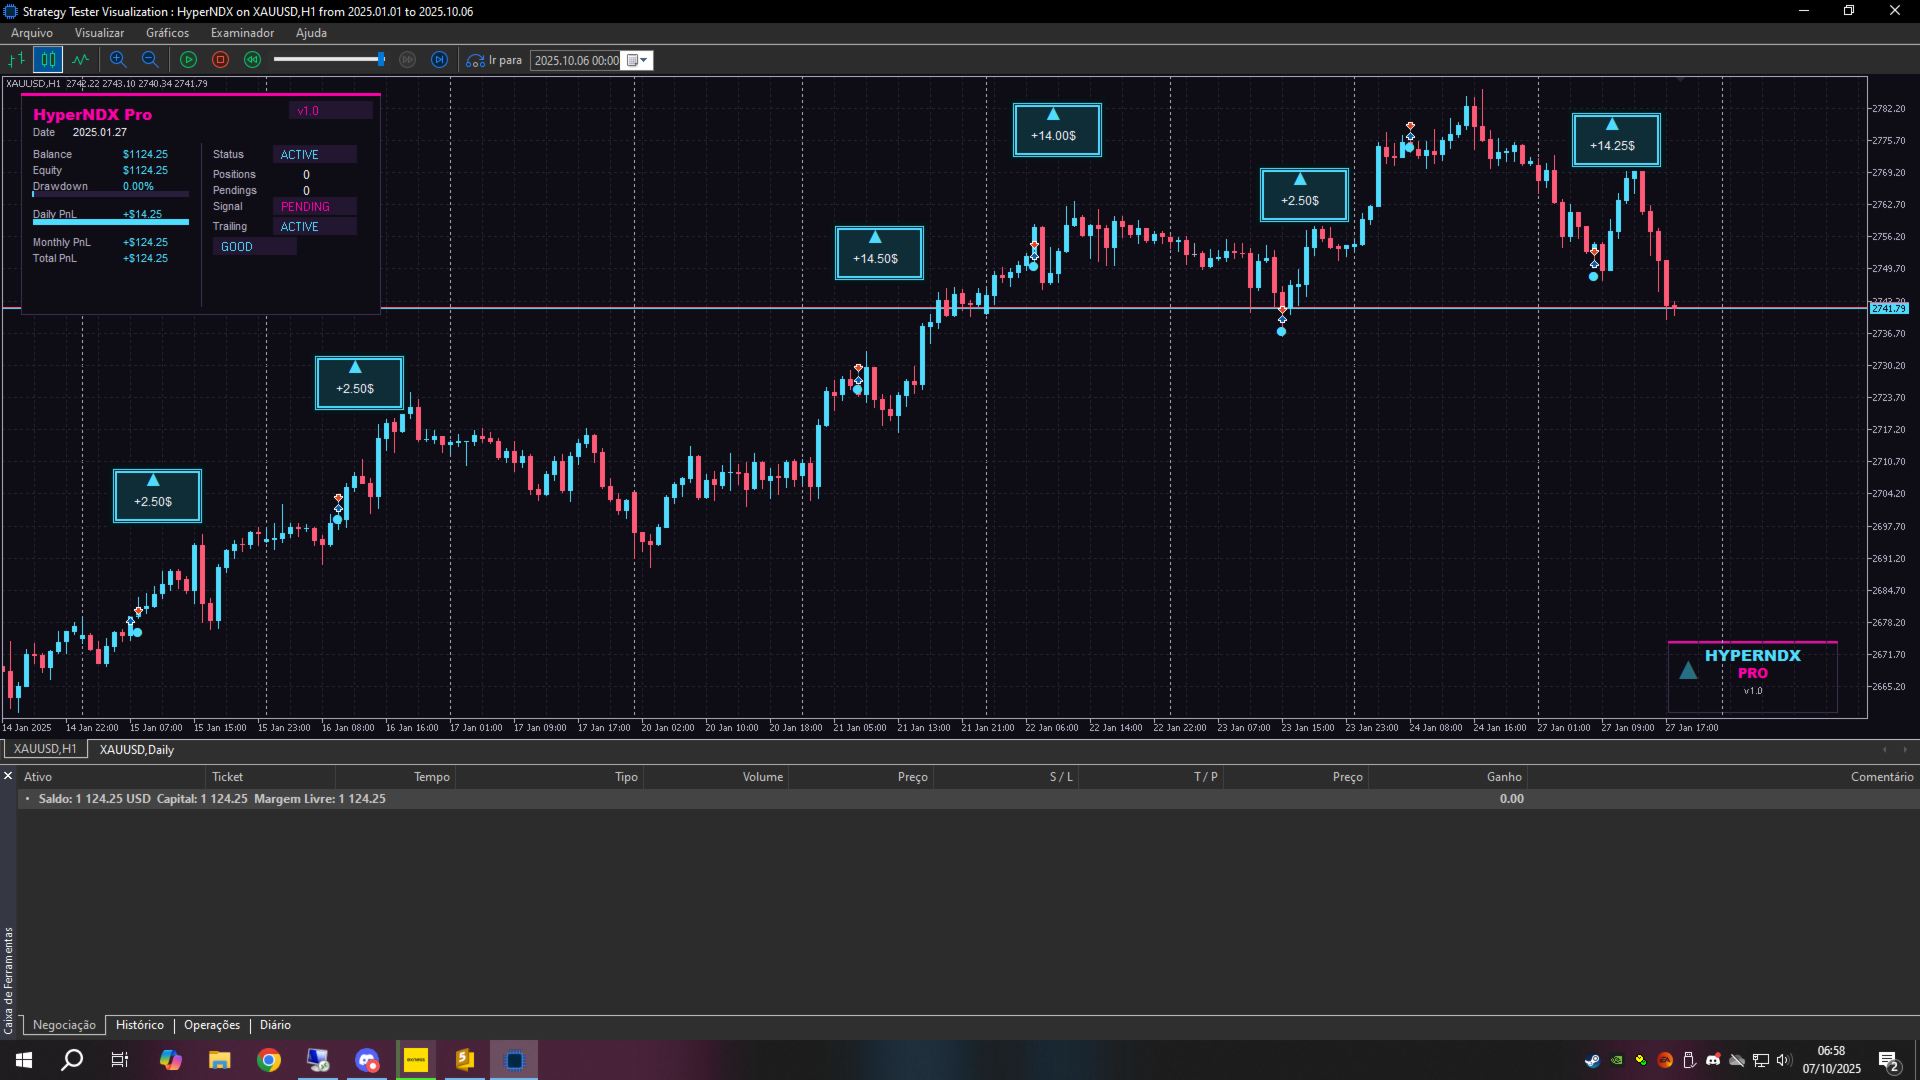Open the Diário tab
Image resolution: width=1920 pixels, height=1080 pixels.
coord(275,1025)
